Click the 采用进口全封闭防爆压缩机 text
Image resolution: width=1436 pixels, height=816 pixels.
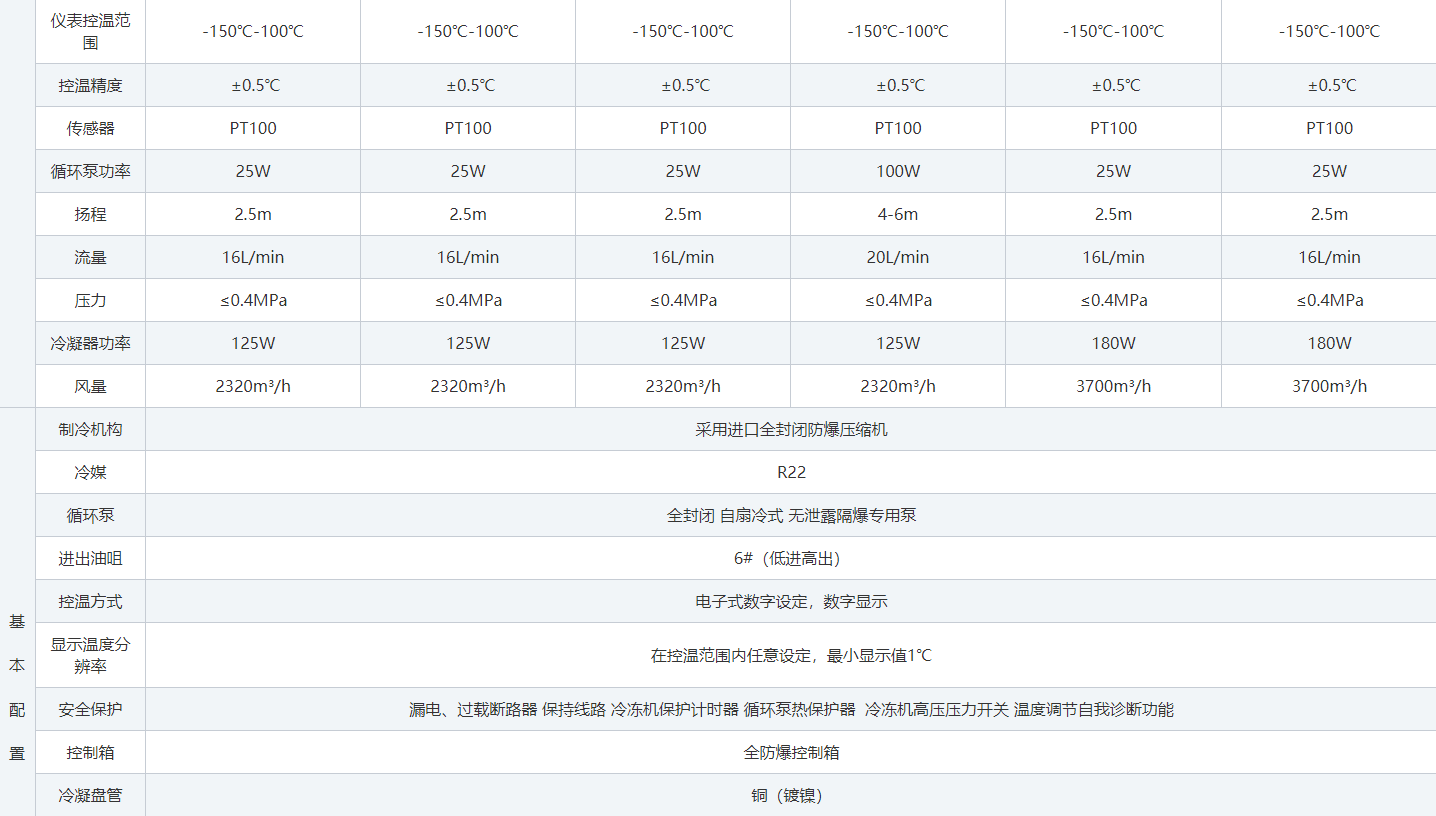790,429
